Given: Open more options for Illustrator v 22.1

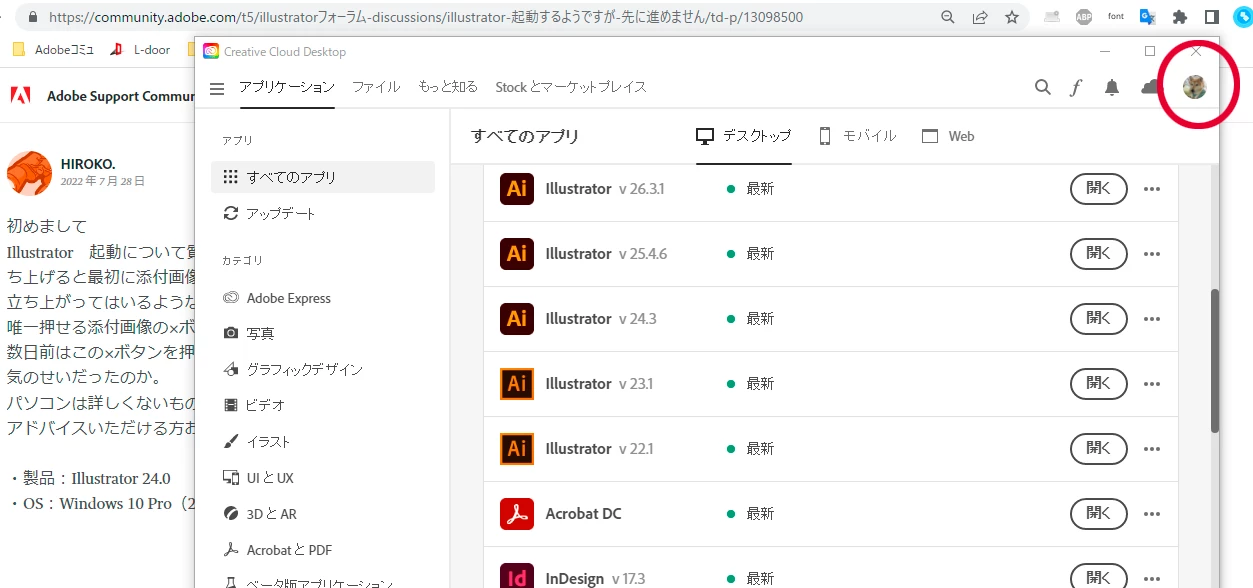Looking at the screenshot, I should coord(1152,449).
